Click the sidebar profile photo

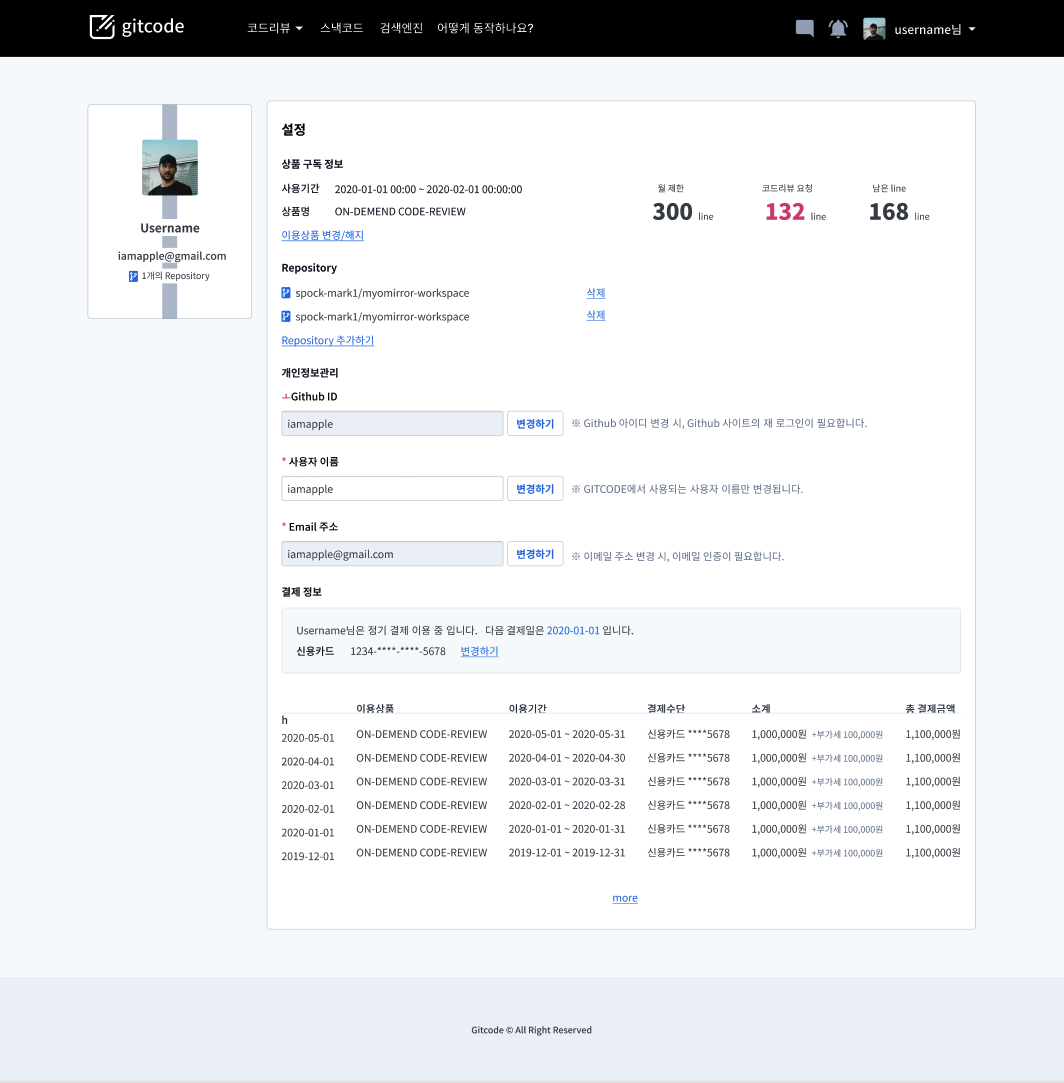coord(170,167)
